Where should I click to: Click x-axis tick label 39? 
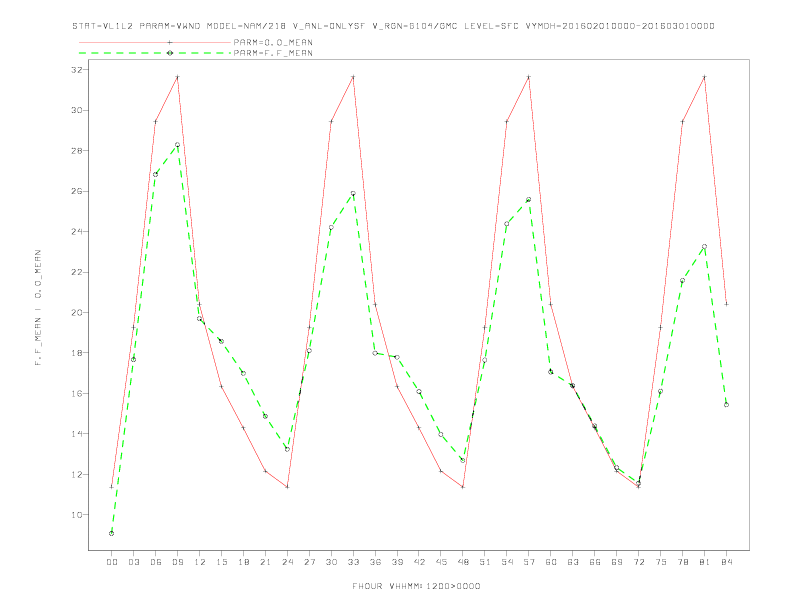pyautogui.click(x=397, y=562)
